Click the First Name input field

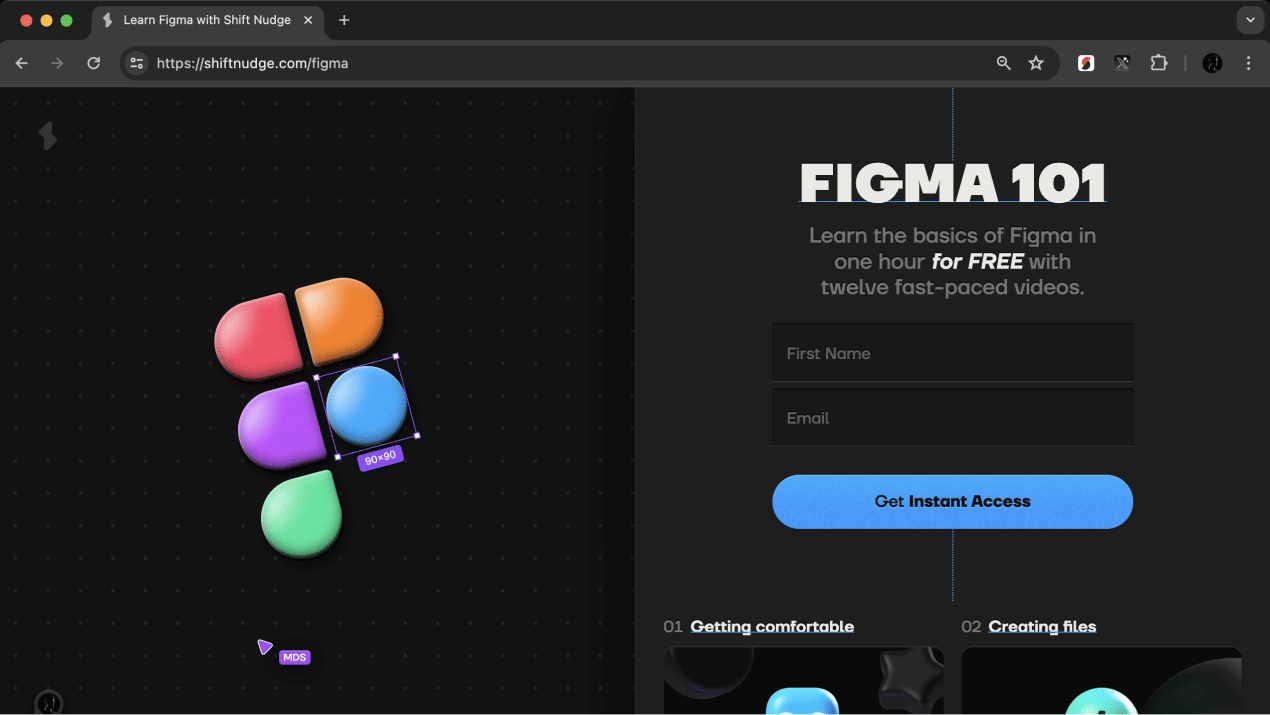point(952,352)
